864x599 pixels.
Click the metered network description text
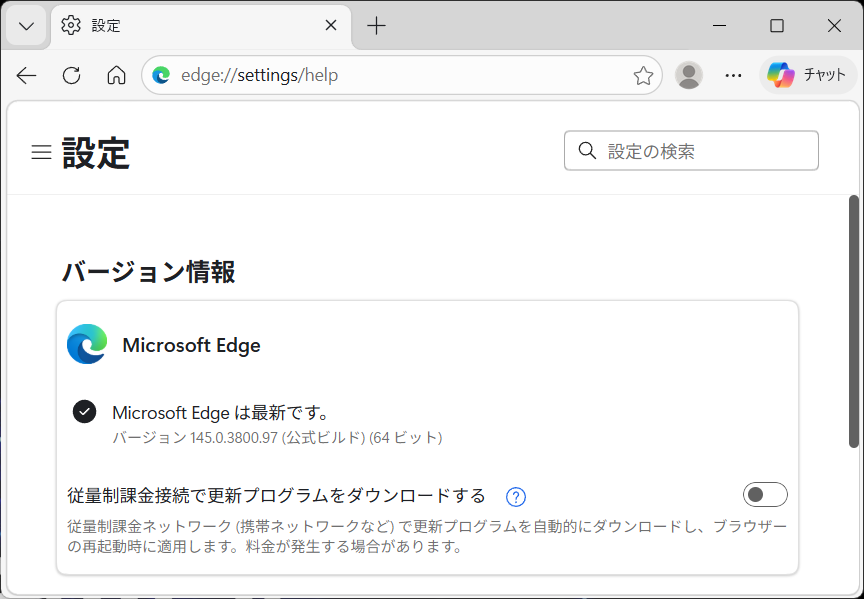[x=427, y=536]
